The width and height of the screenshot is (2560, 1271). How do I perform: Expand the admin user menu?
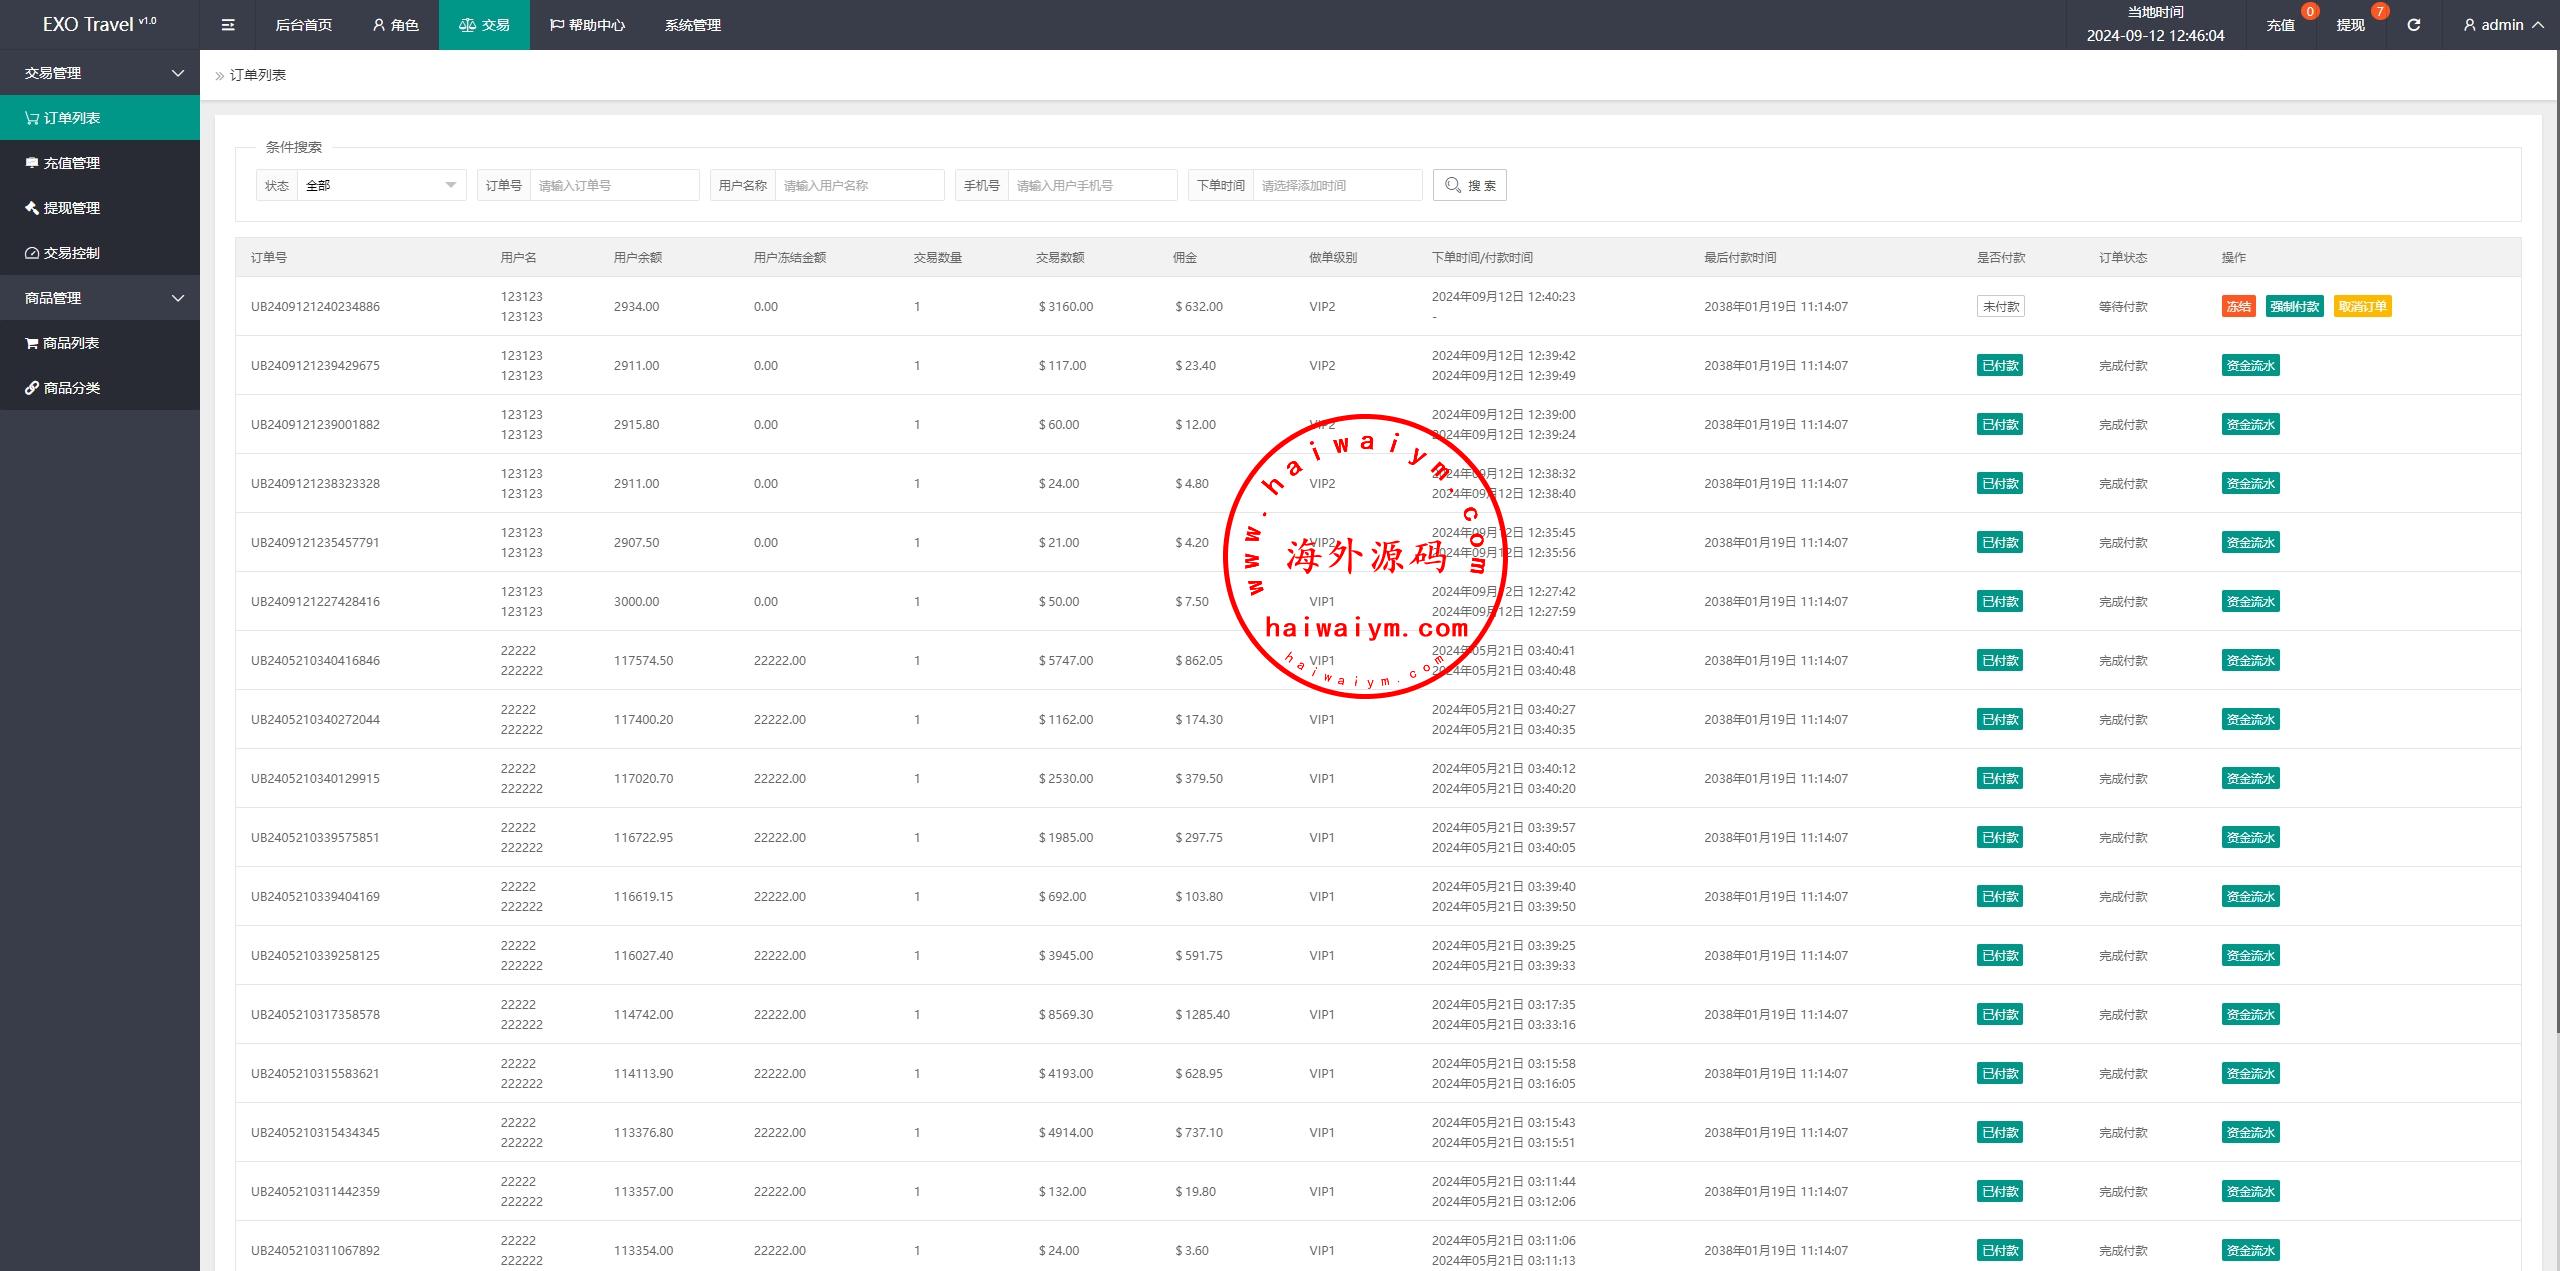[x=2502, y=25]
